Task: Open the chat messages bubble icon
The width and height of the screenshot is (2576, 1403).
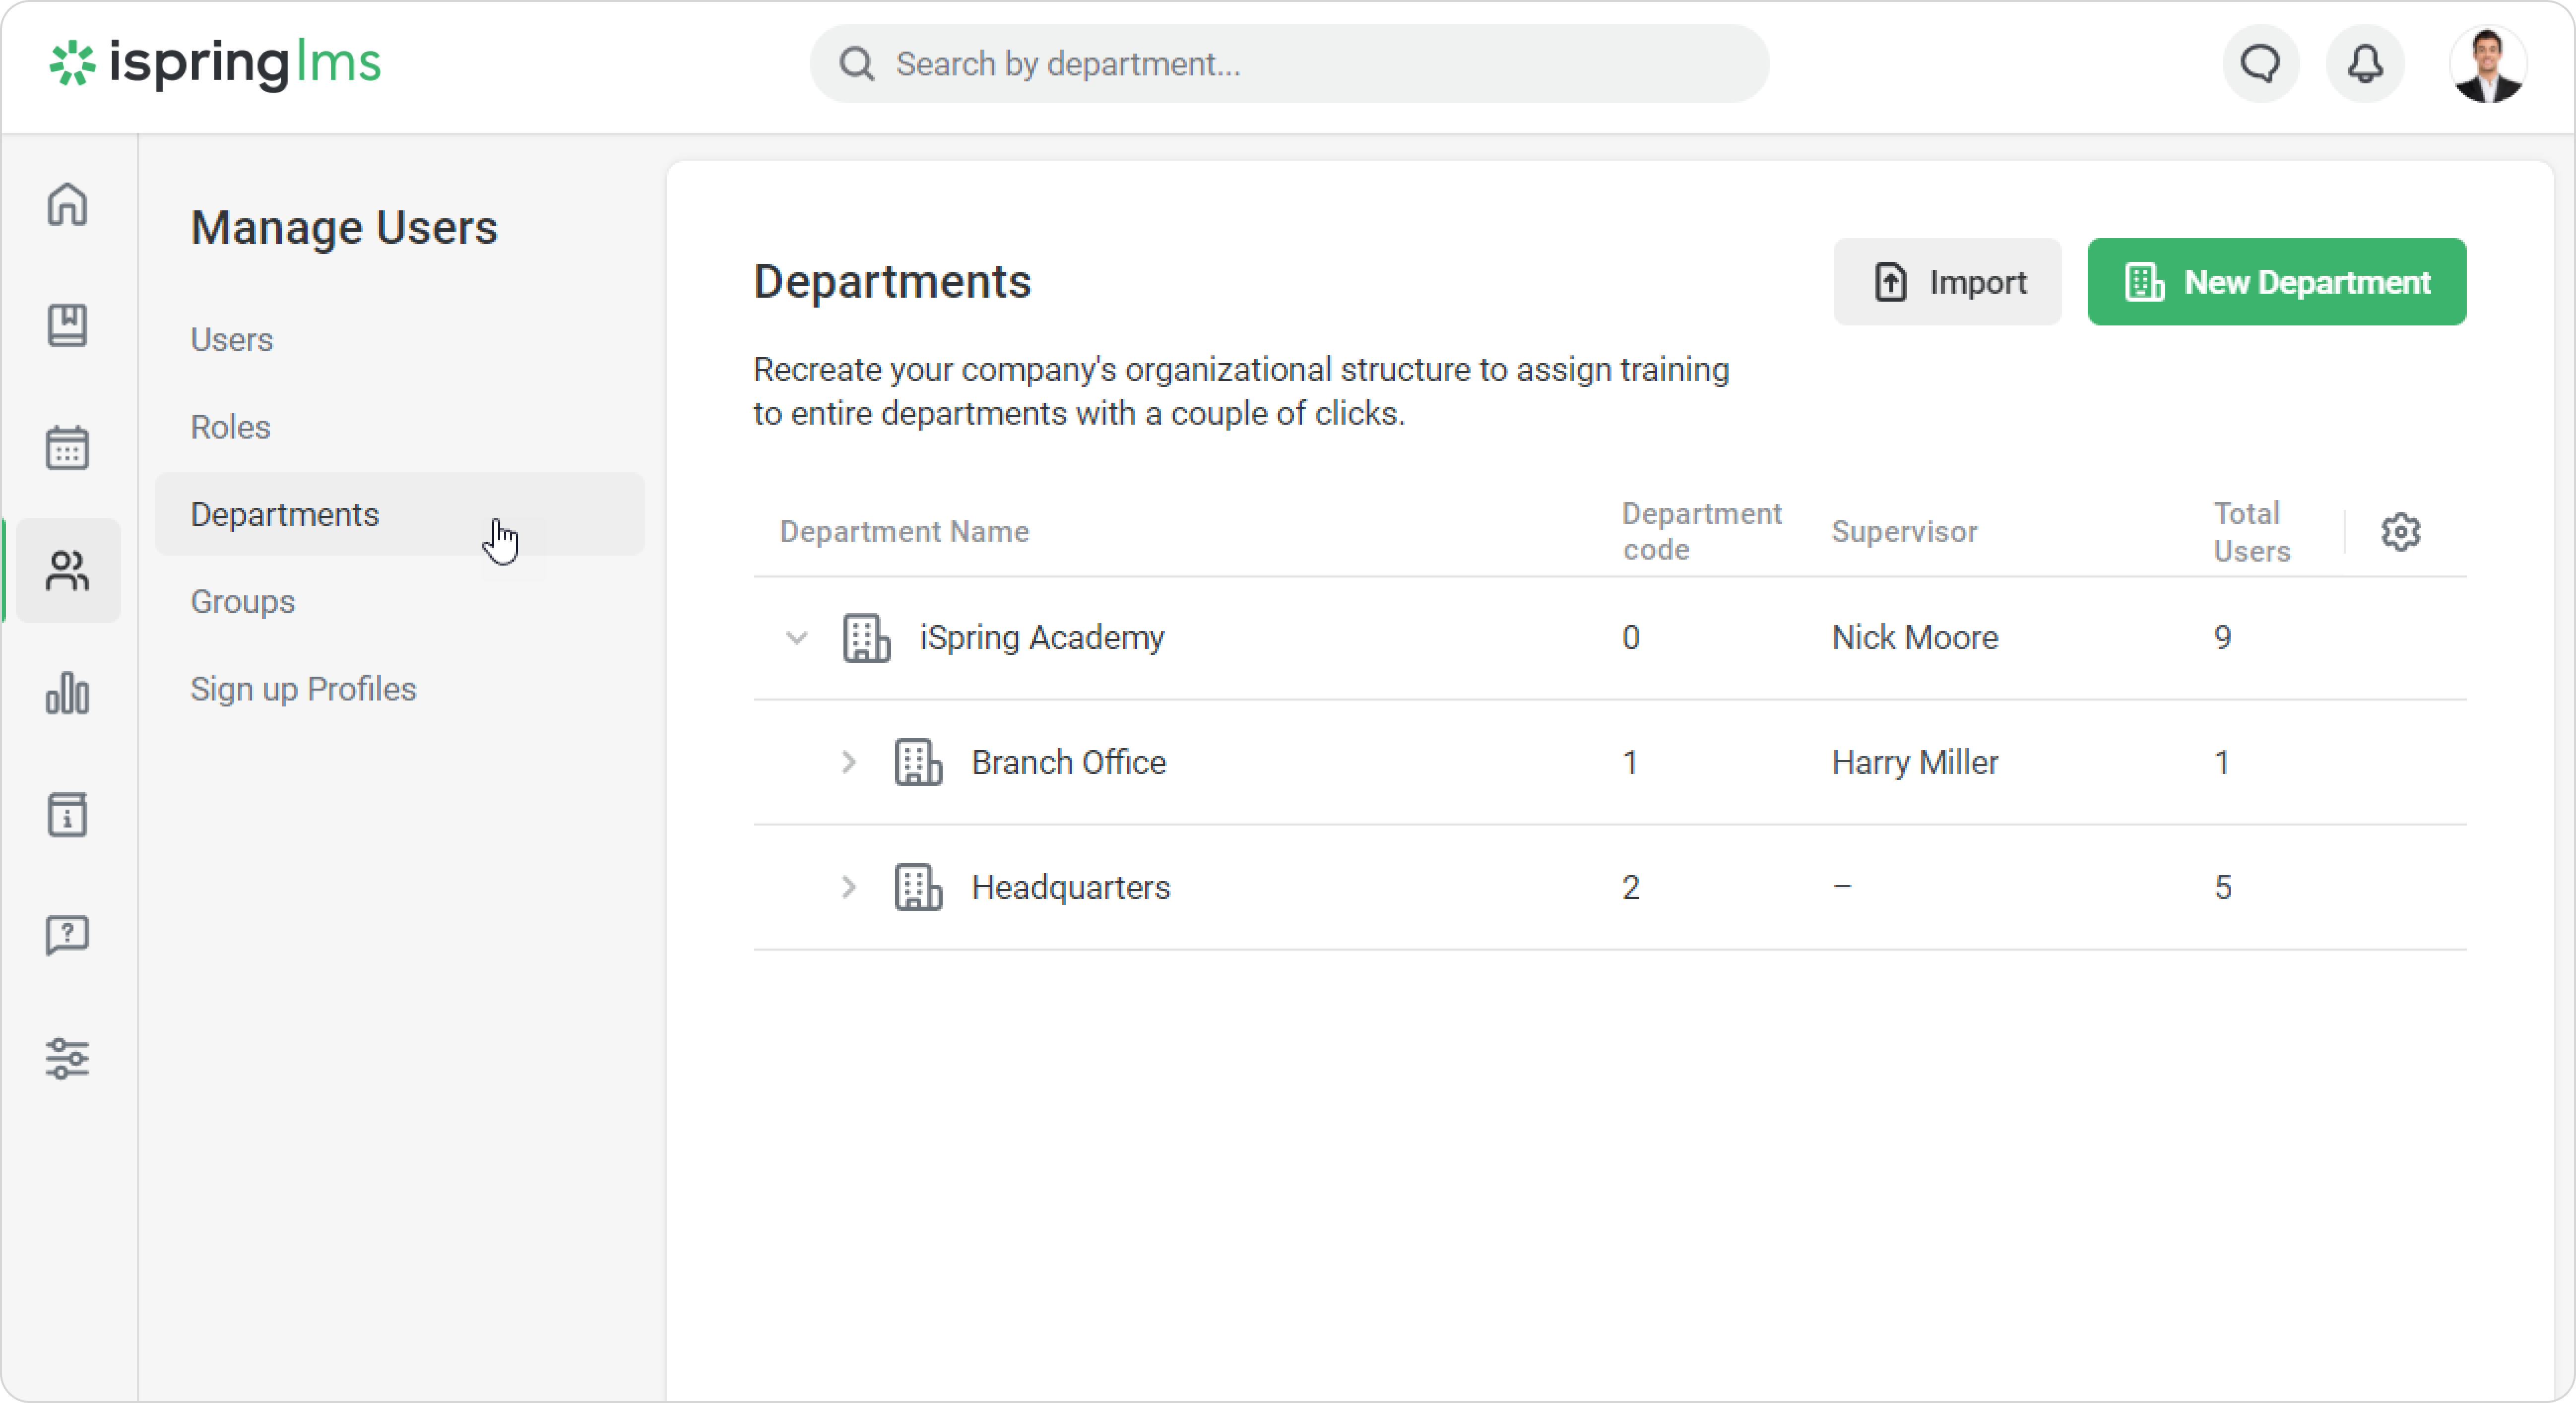Action: [x=2261, y=64]
